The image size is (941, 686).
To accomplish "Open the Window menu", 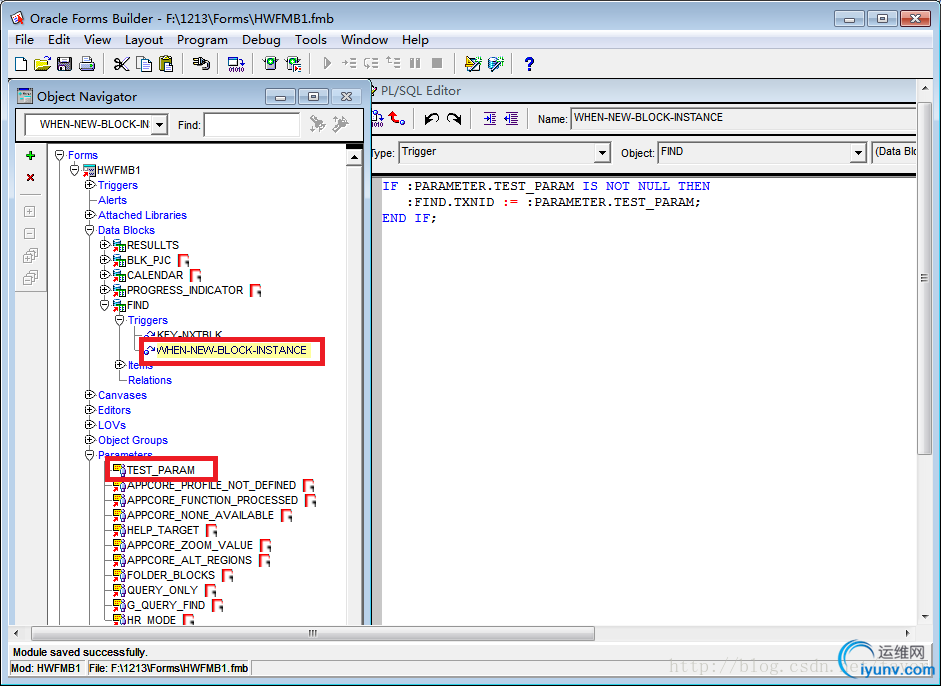I will tap(364, 40).
